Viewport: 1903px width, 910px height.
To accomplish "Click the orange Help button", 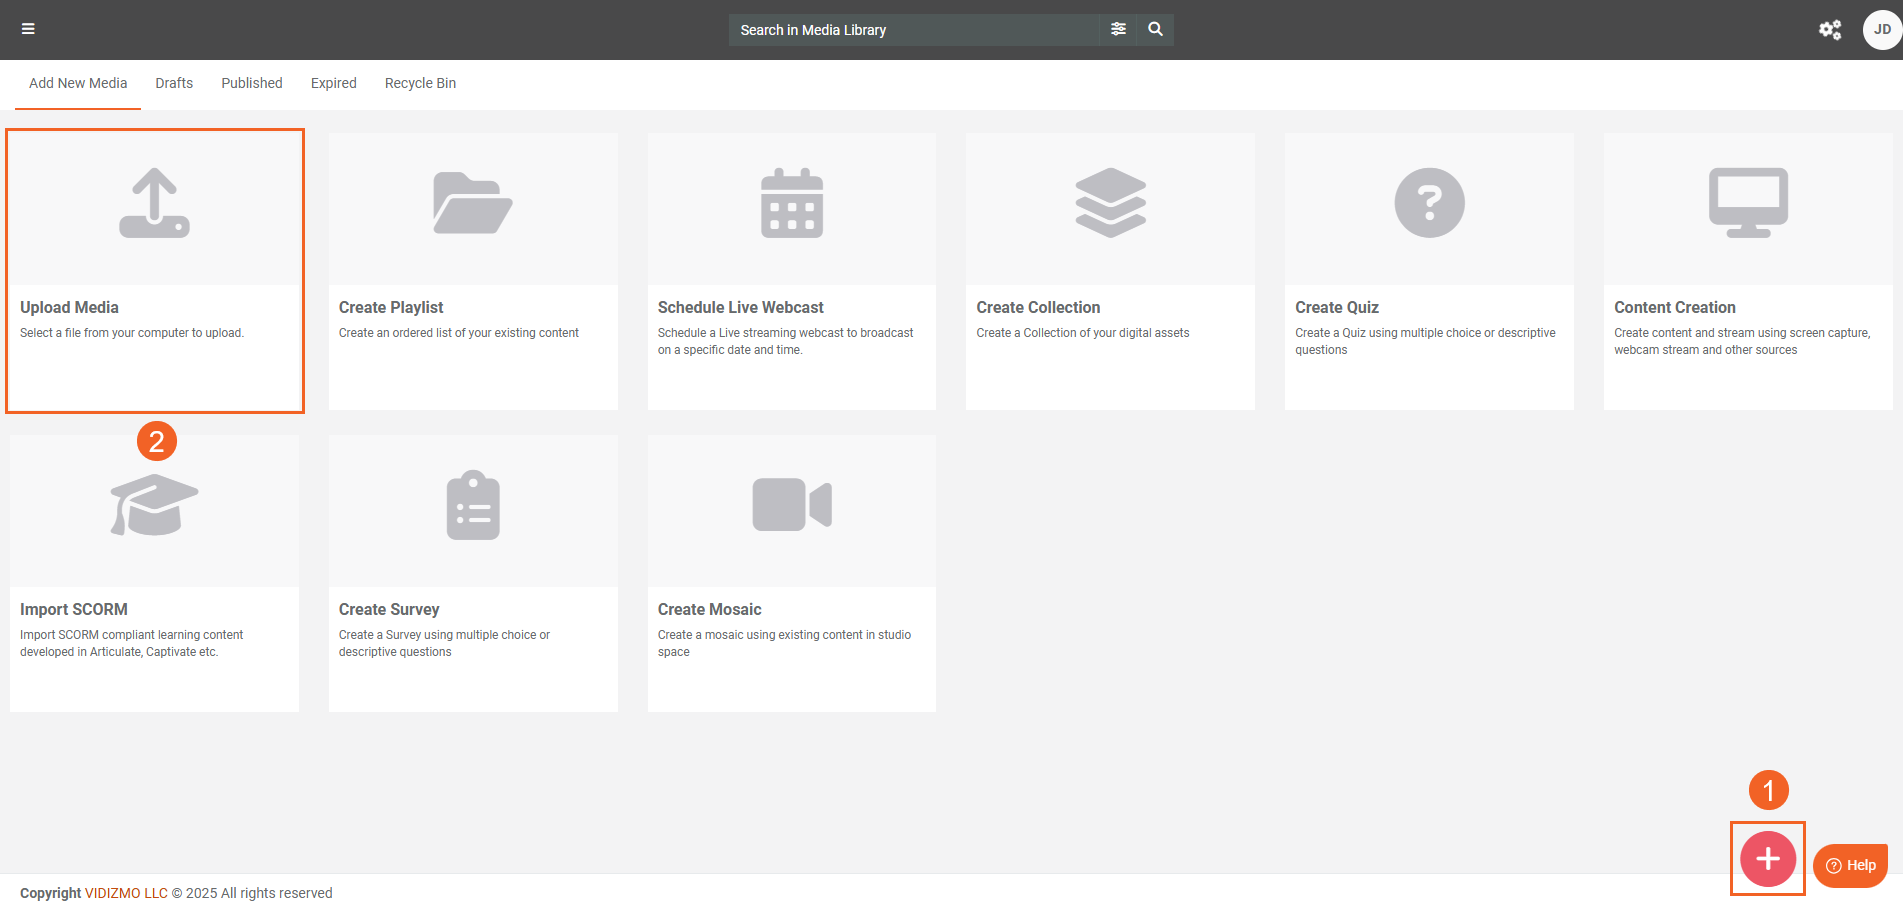I will [1850, 865].
